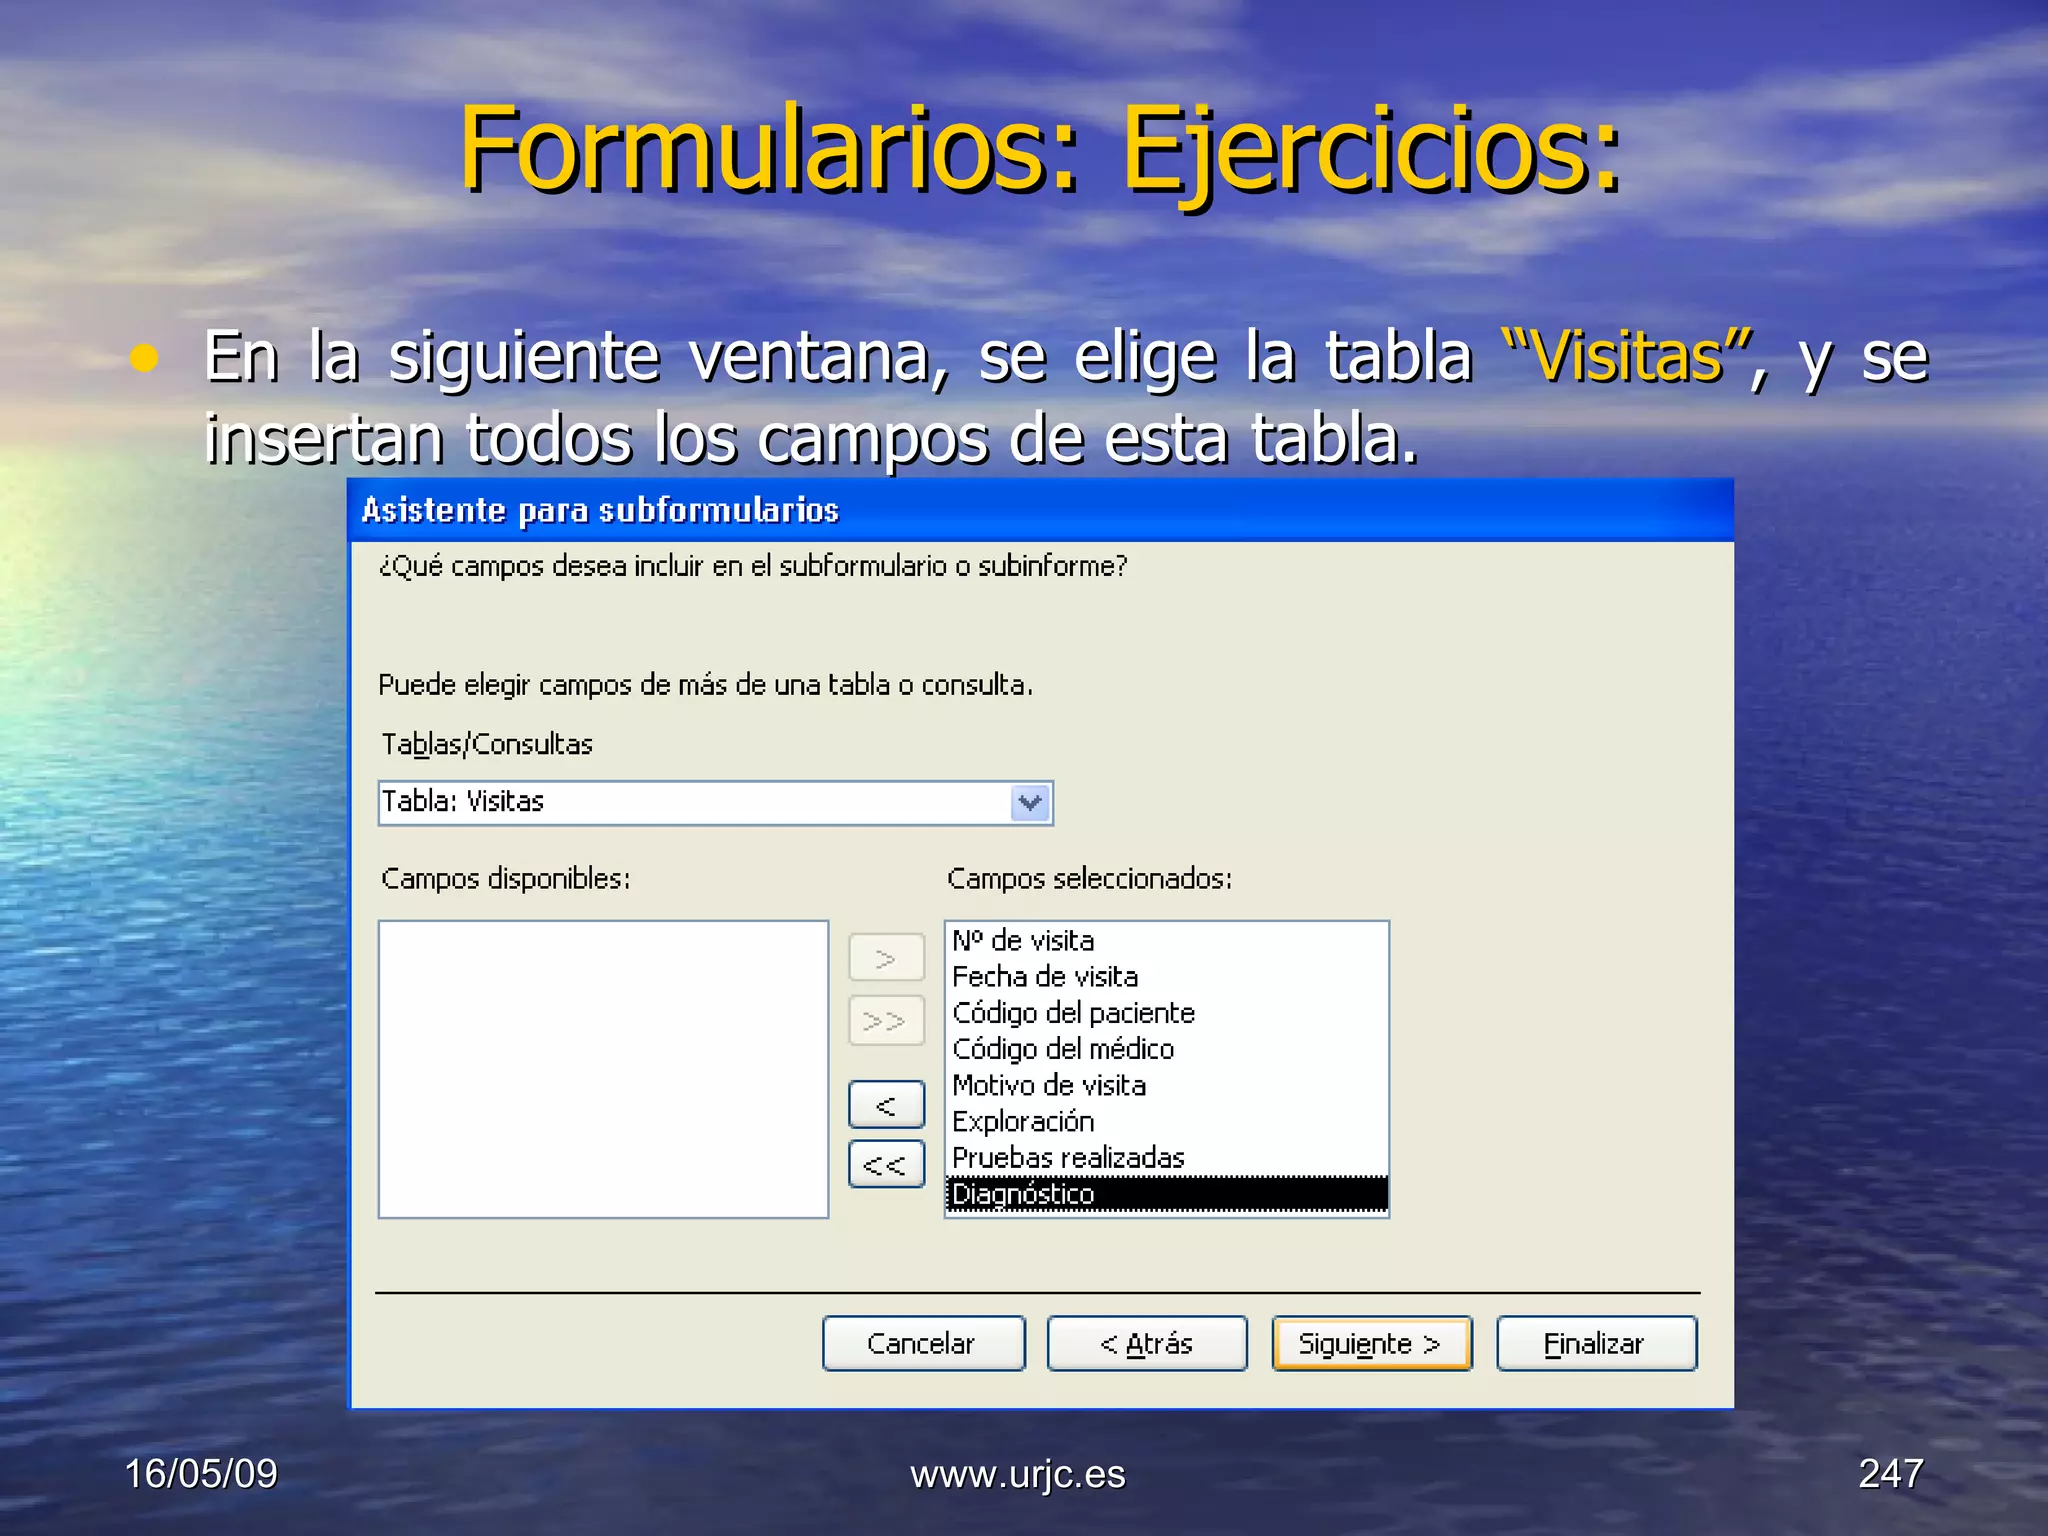This screenshot has width=2048, height=1536.
Task: Click inside the empty Campos disponibles list
Action: [x=603, y=1068]
